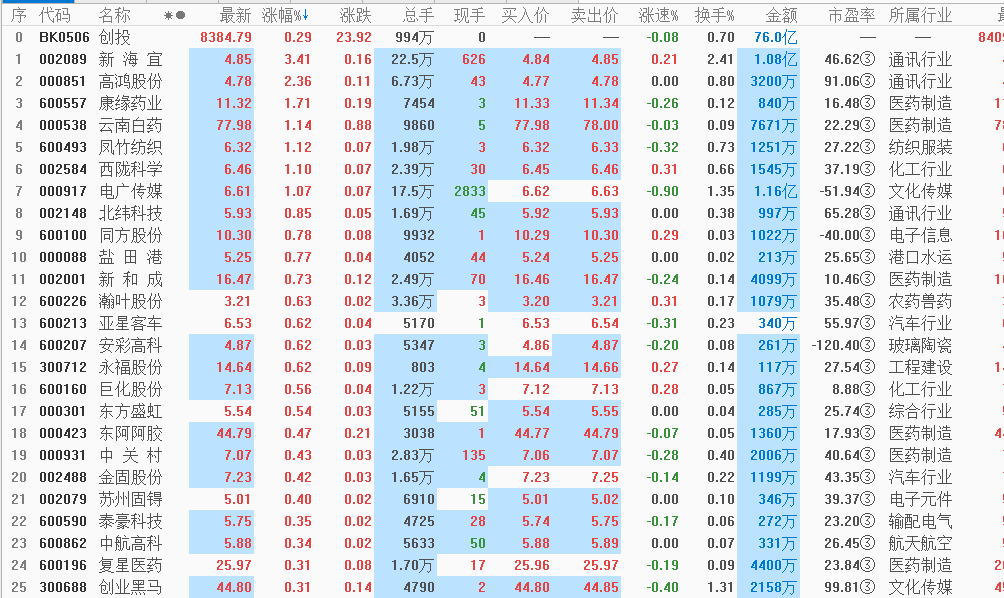Select the stock 电广传媒
The height and width of the screenshot is (598, 1004).
(x=131, y=191)
